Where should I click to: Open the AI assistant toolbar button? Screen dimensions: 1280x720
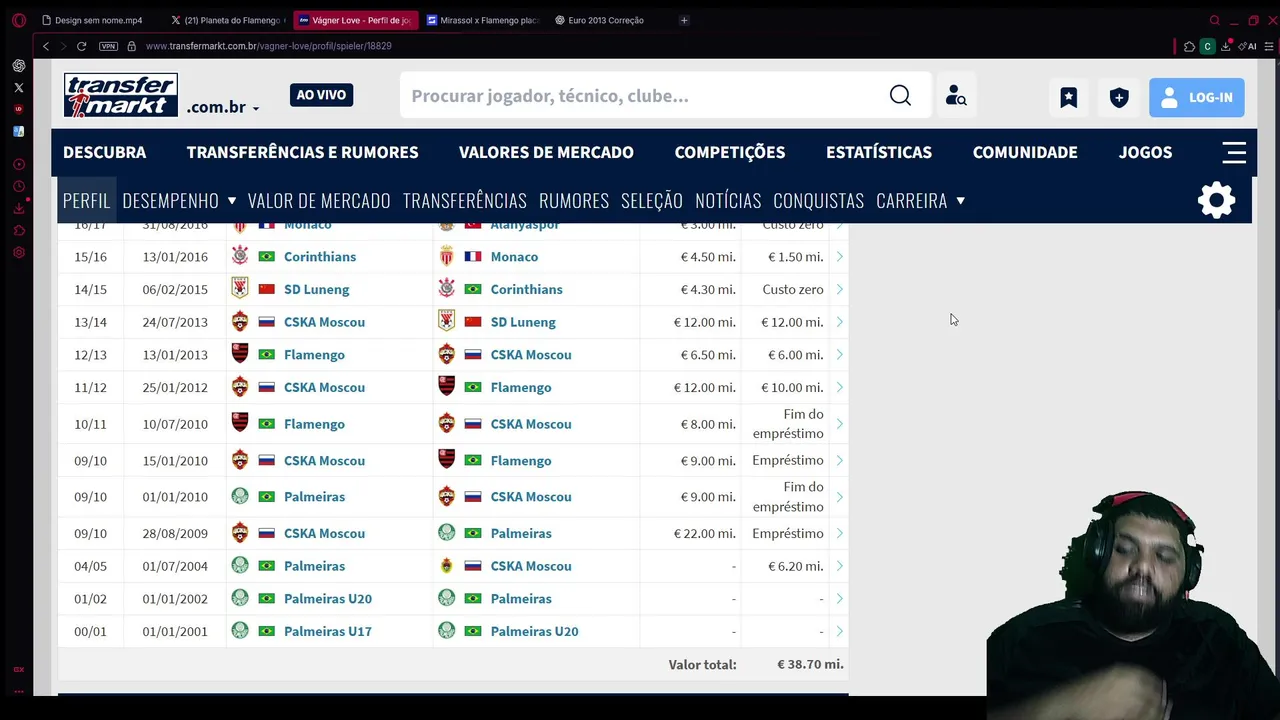1248,46
